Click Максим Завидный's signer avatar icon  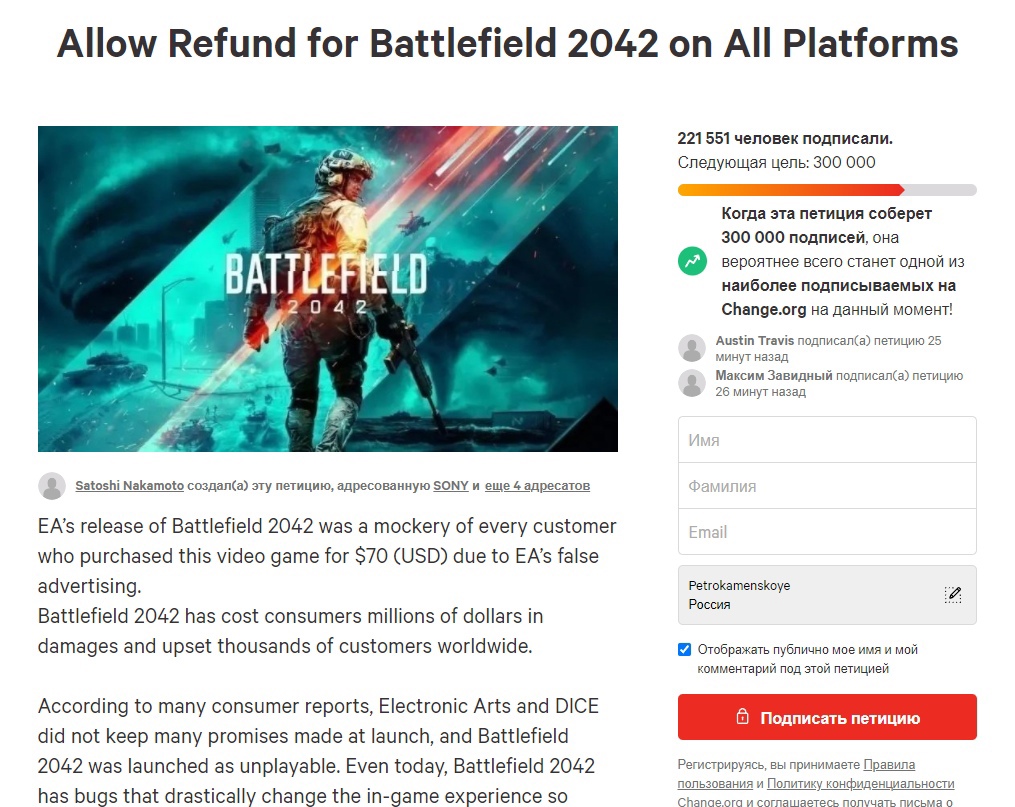(692, 383)
